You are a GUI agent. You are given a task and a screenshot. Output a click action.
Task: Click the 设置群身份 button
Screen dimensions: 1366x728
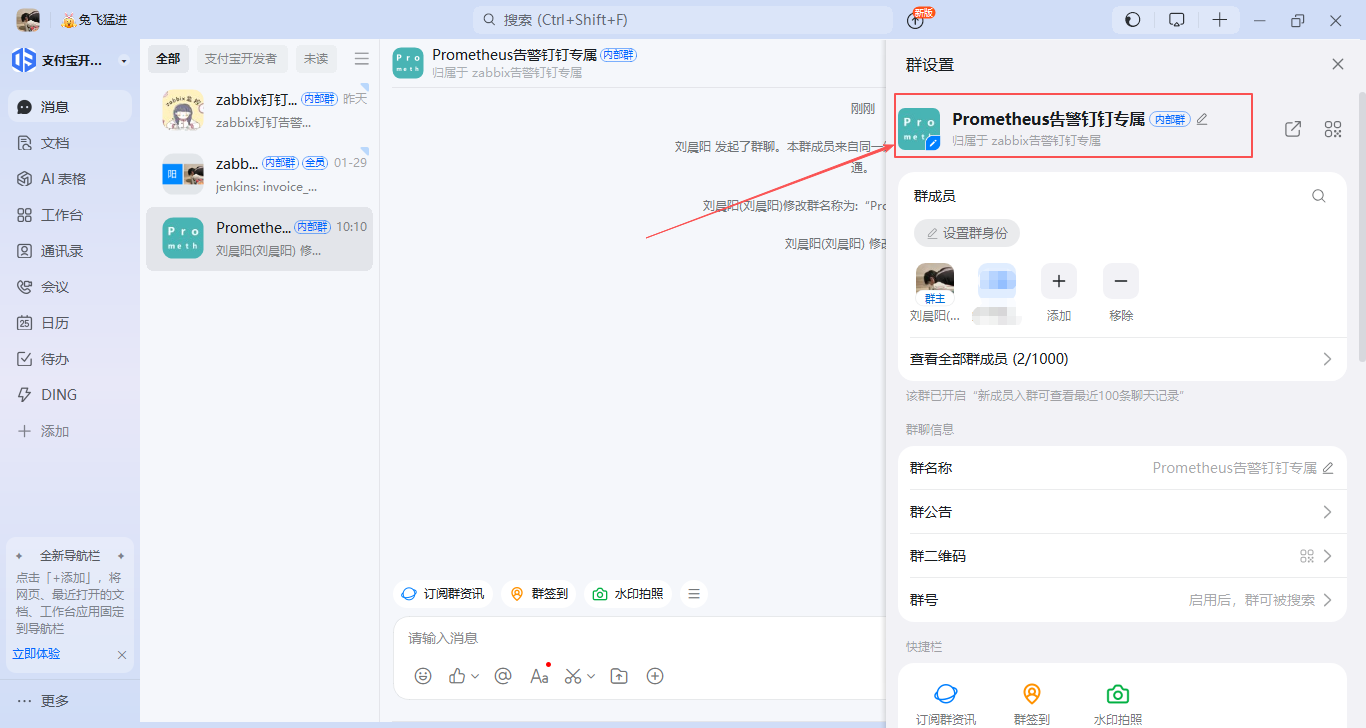pyautogui.click(x=967, y=233)
